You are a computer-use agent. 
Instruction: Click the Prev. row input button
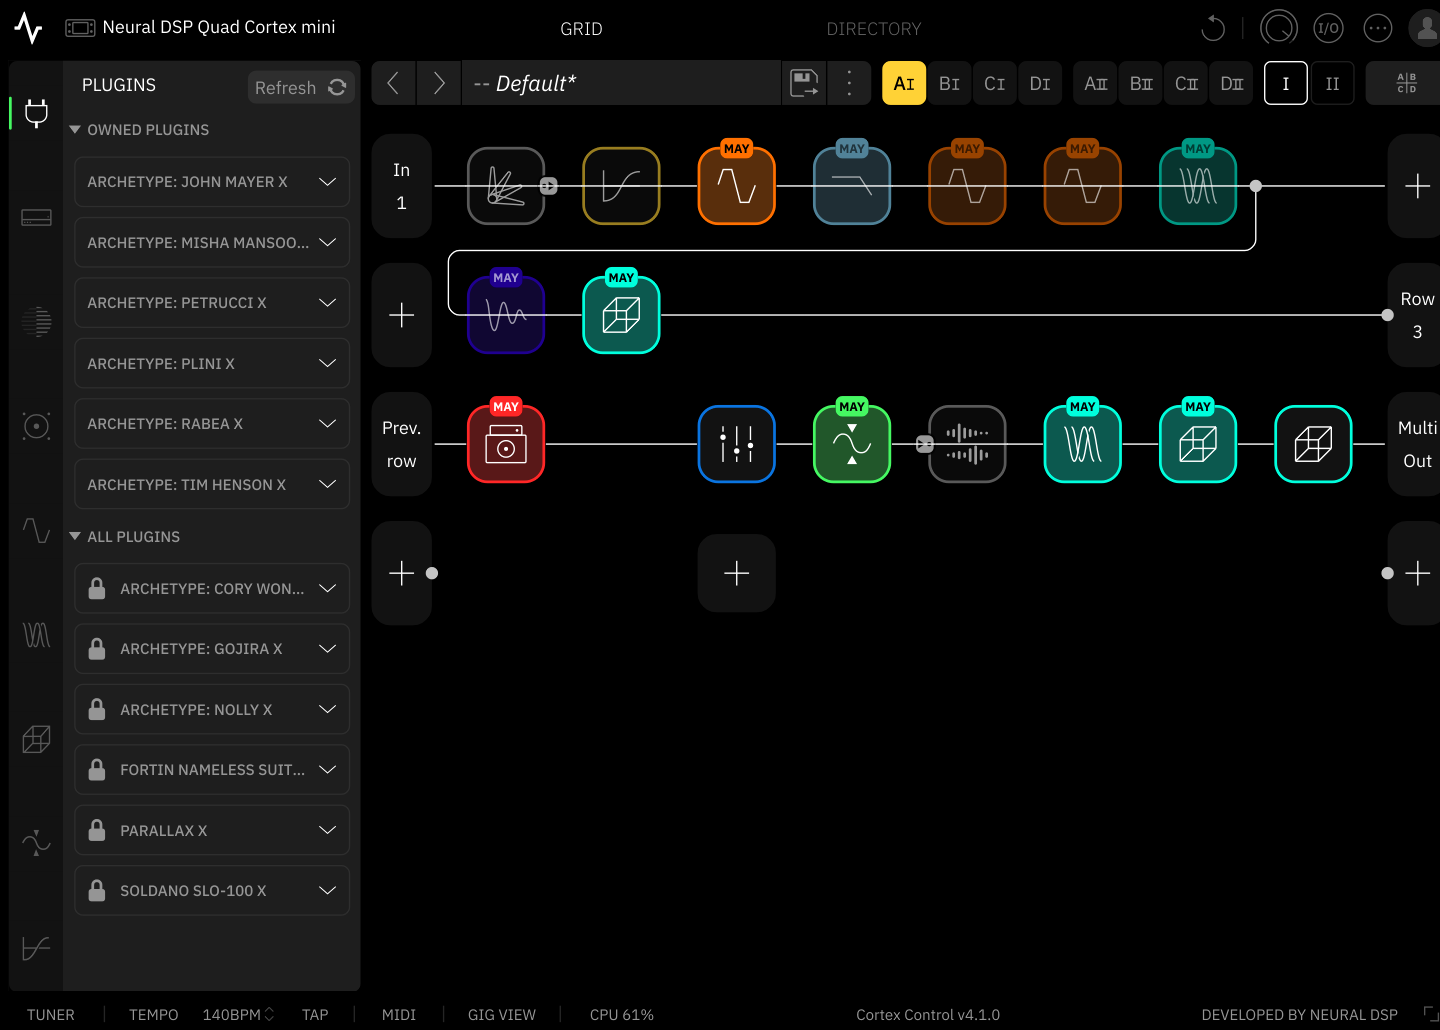tap(402, 444)
